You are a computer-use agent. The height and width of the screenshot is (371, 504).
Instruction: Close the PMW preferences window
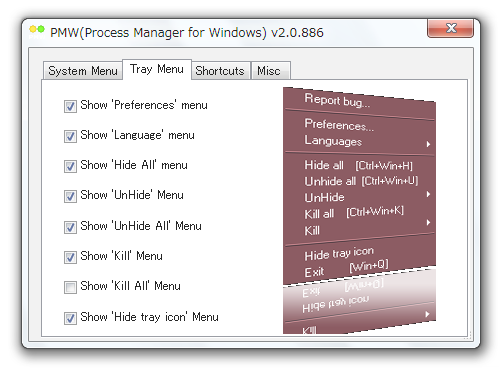pyautogui.click(x=450, y=28)
